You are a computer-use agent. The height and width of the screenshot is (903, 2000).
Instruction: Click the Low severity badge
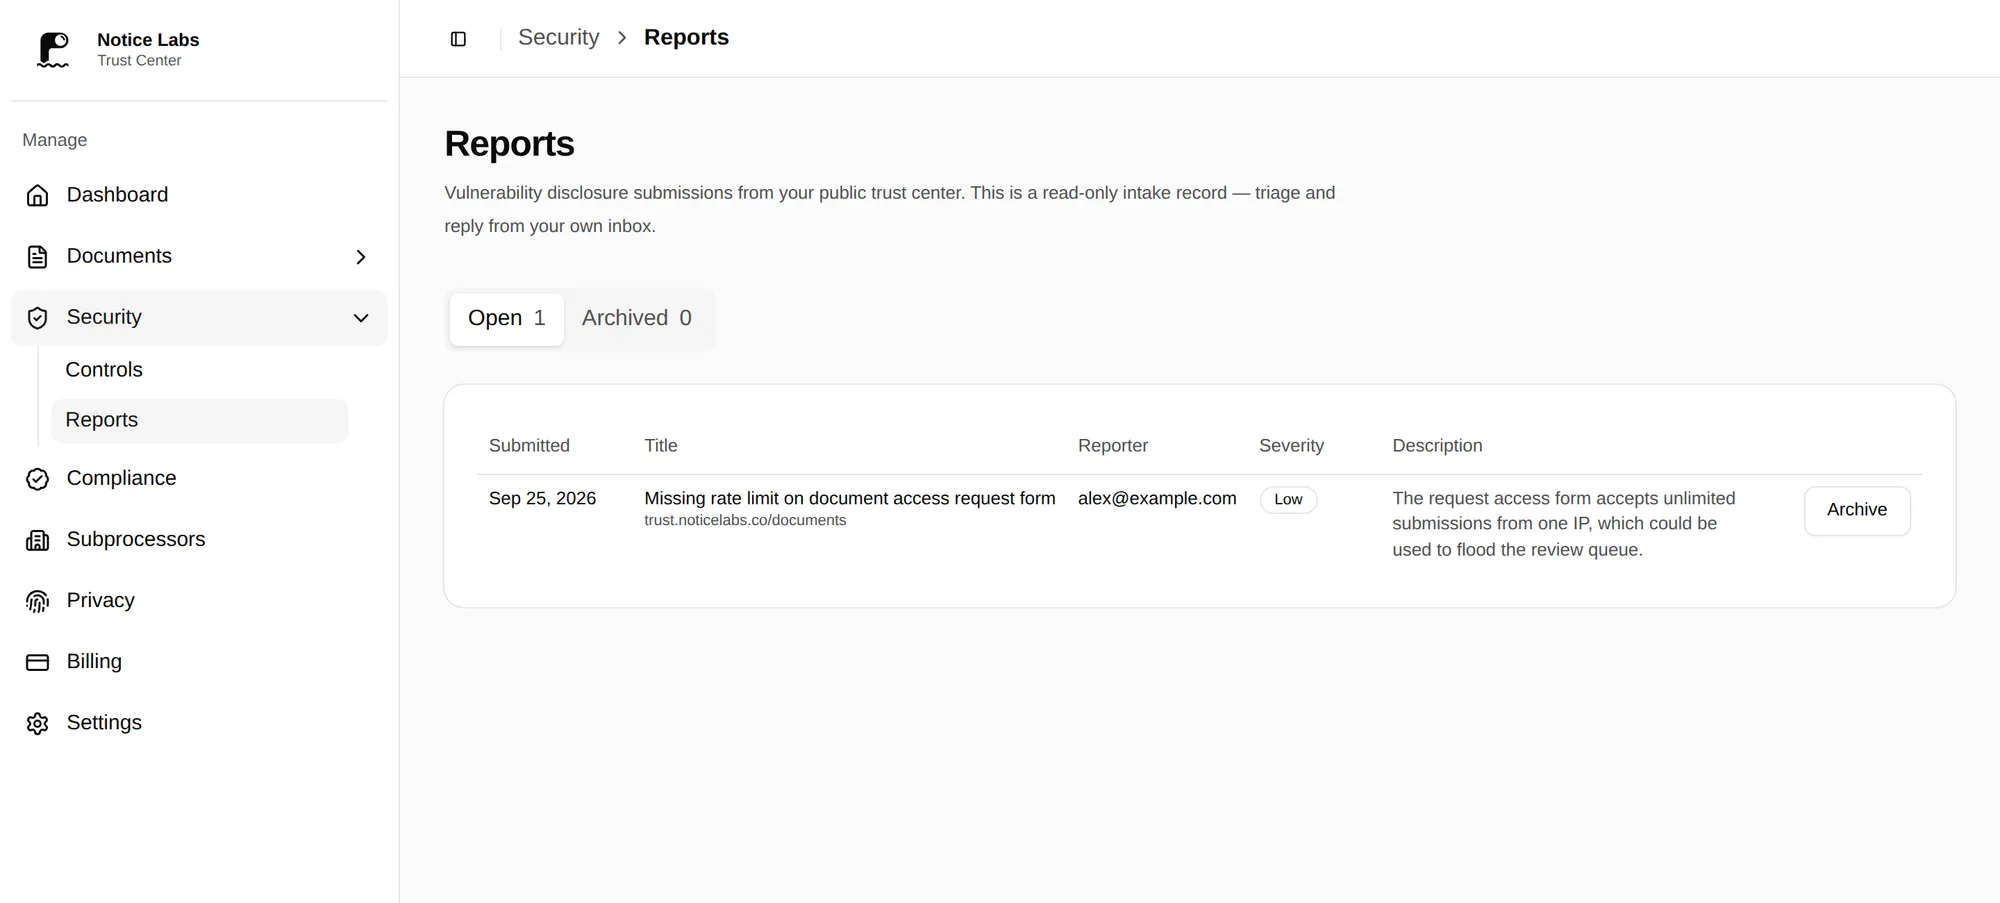1288,499
